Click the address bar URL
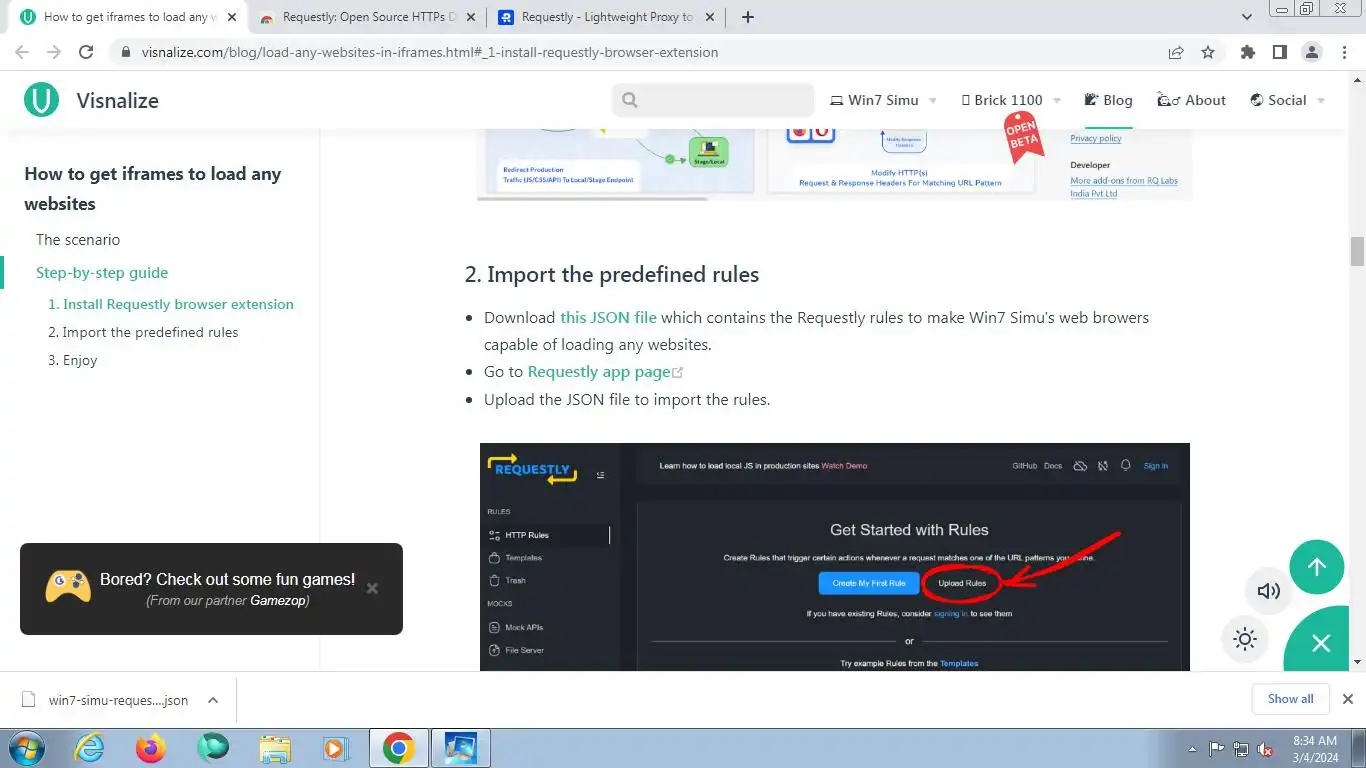Viewport: 1366px width, 768px height. (430, 52)
